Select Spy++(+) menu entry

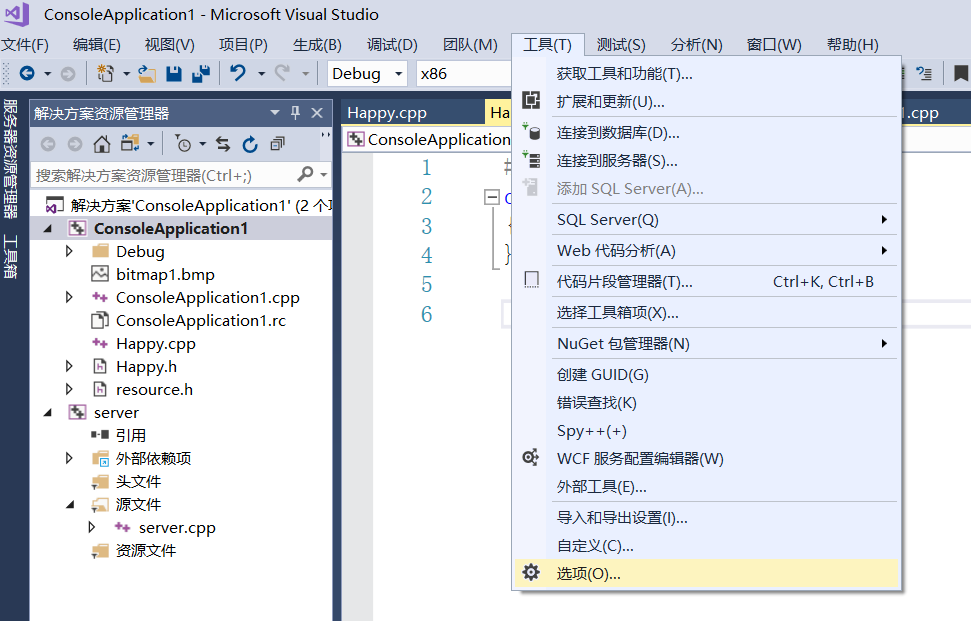coord(706,430)
